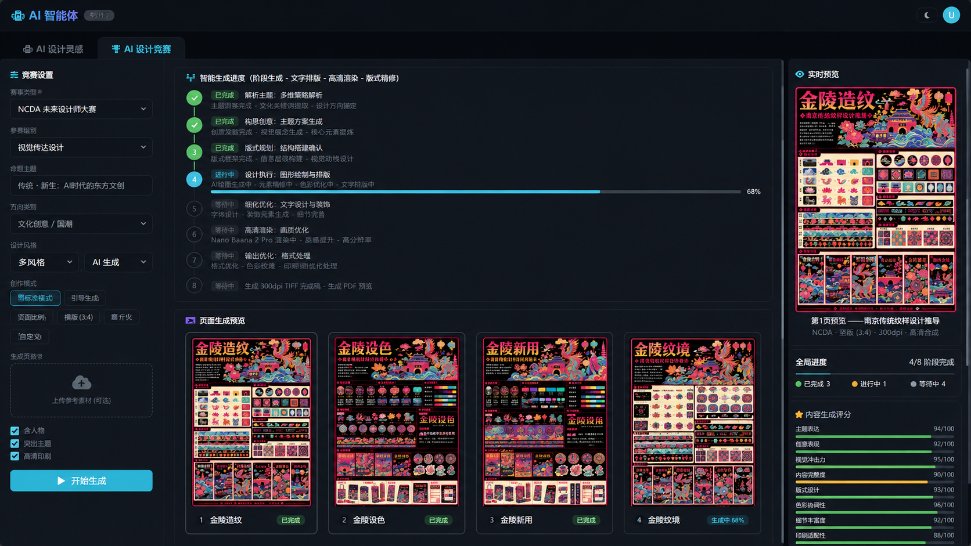Click the 色彩协调性 96/100 score row
Screen dimensions: 971x546
(874, 508)
